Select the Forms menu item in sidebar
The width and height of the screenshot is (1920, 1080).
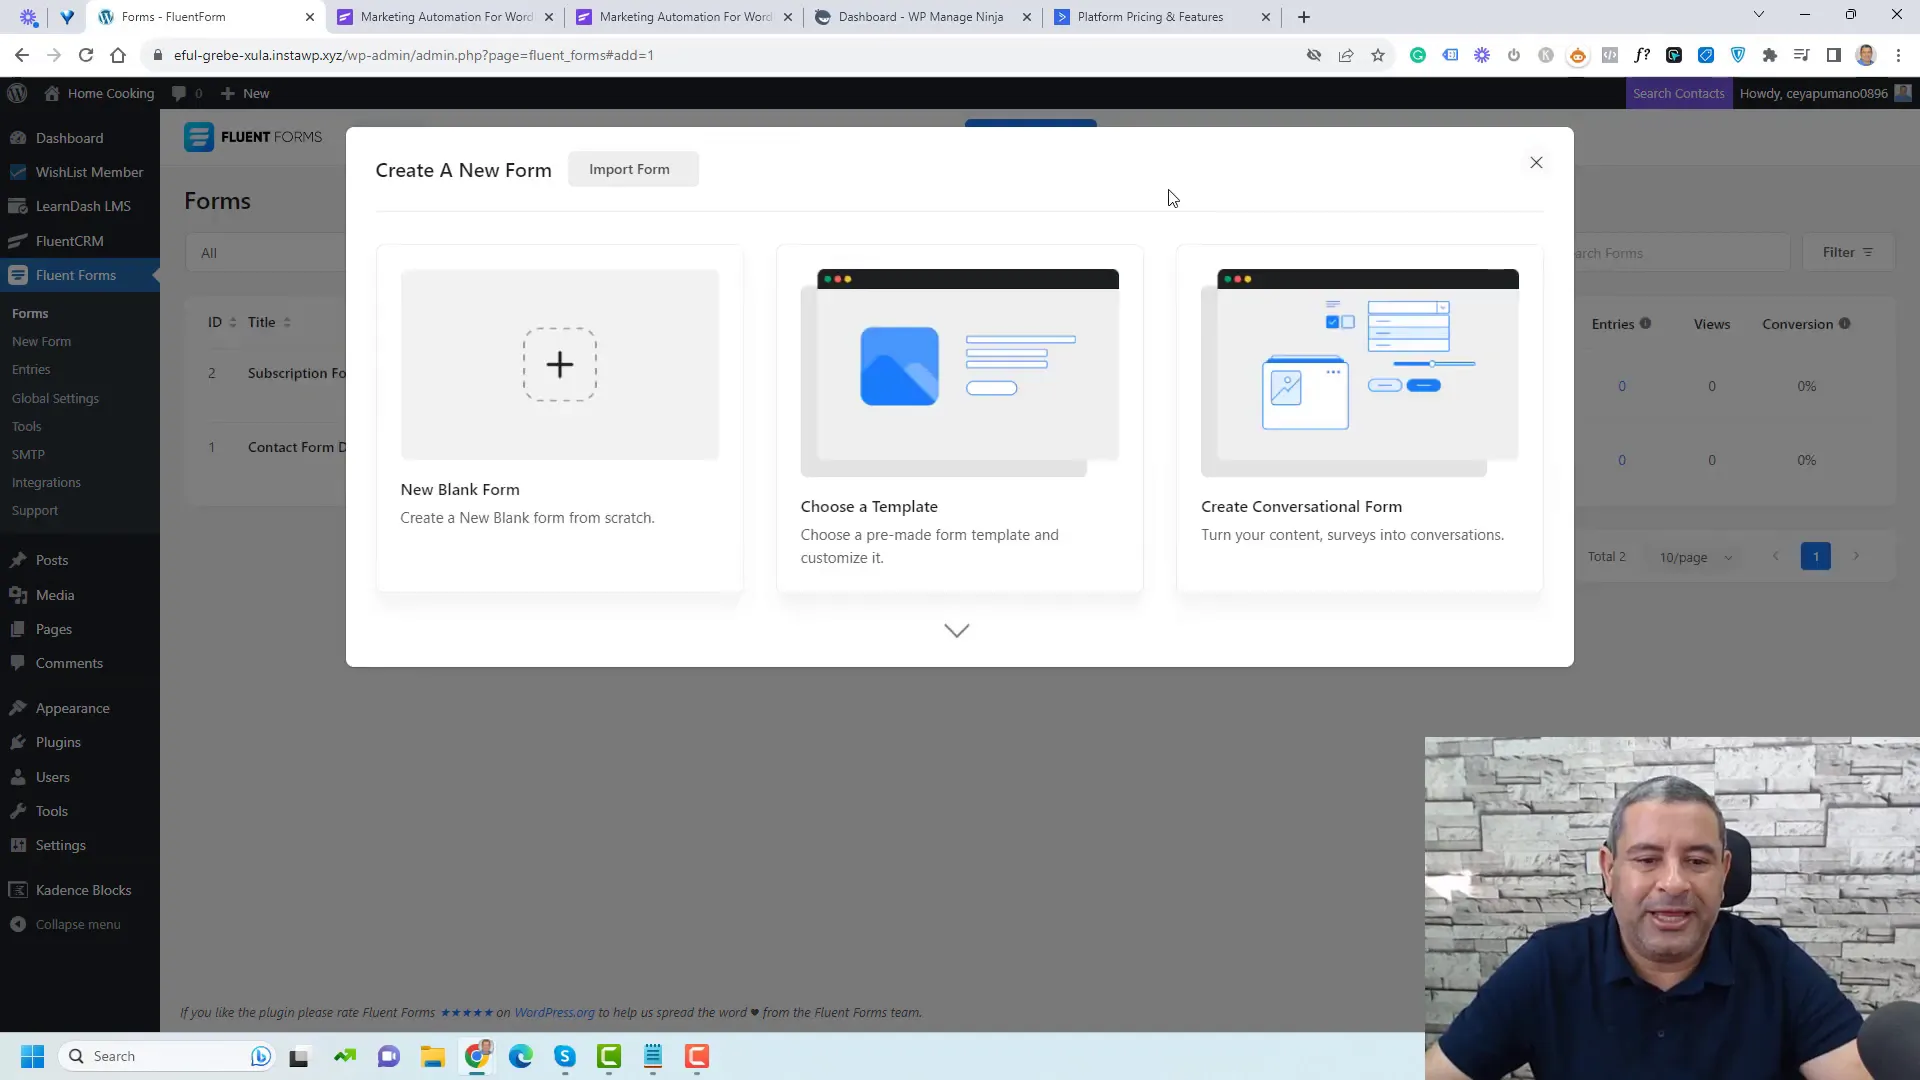click(x=29, y=313)
